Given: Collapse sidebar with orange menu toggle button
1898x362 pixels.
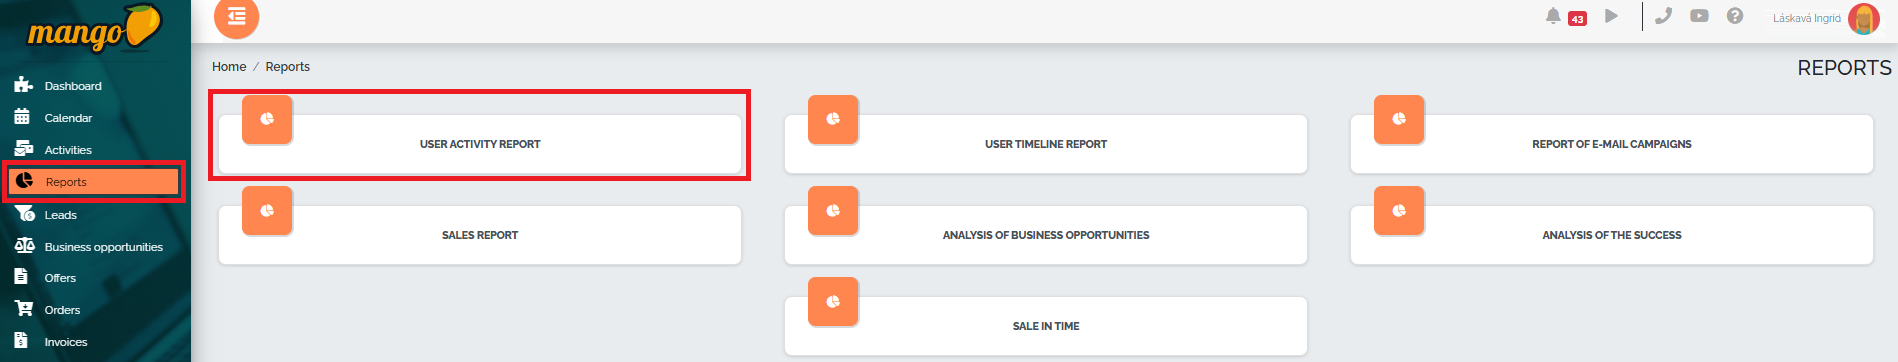Looking at the screenshot, I should [237, 16].
